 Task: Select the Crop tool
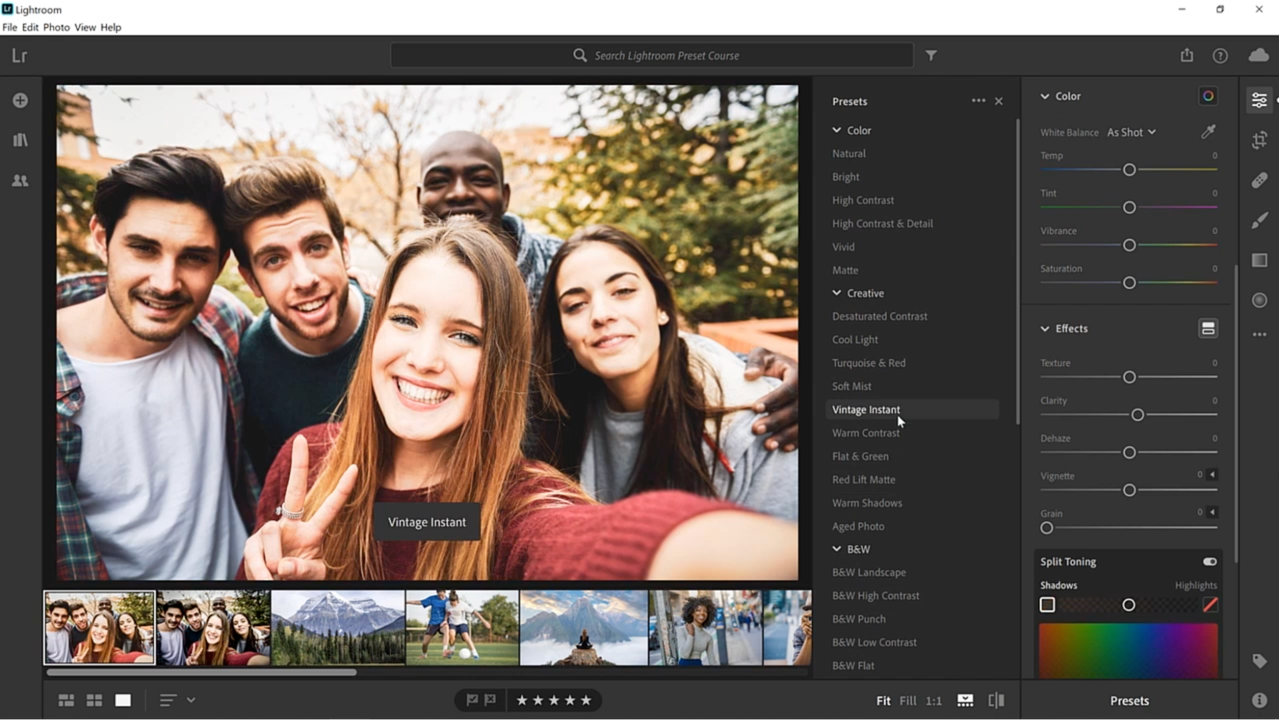(1259, 140)
